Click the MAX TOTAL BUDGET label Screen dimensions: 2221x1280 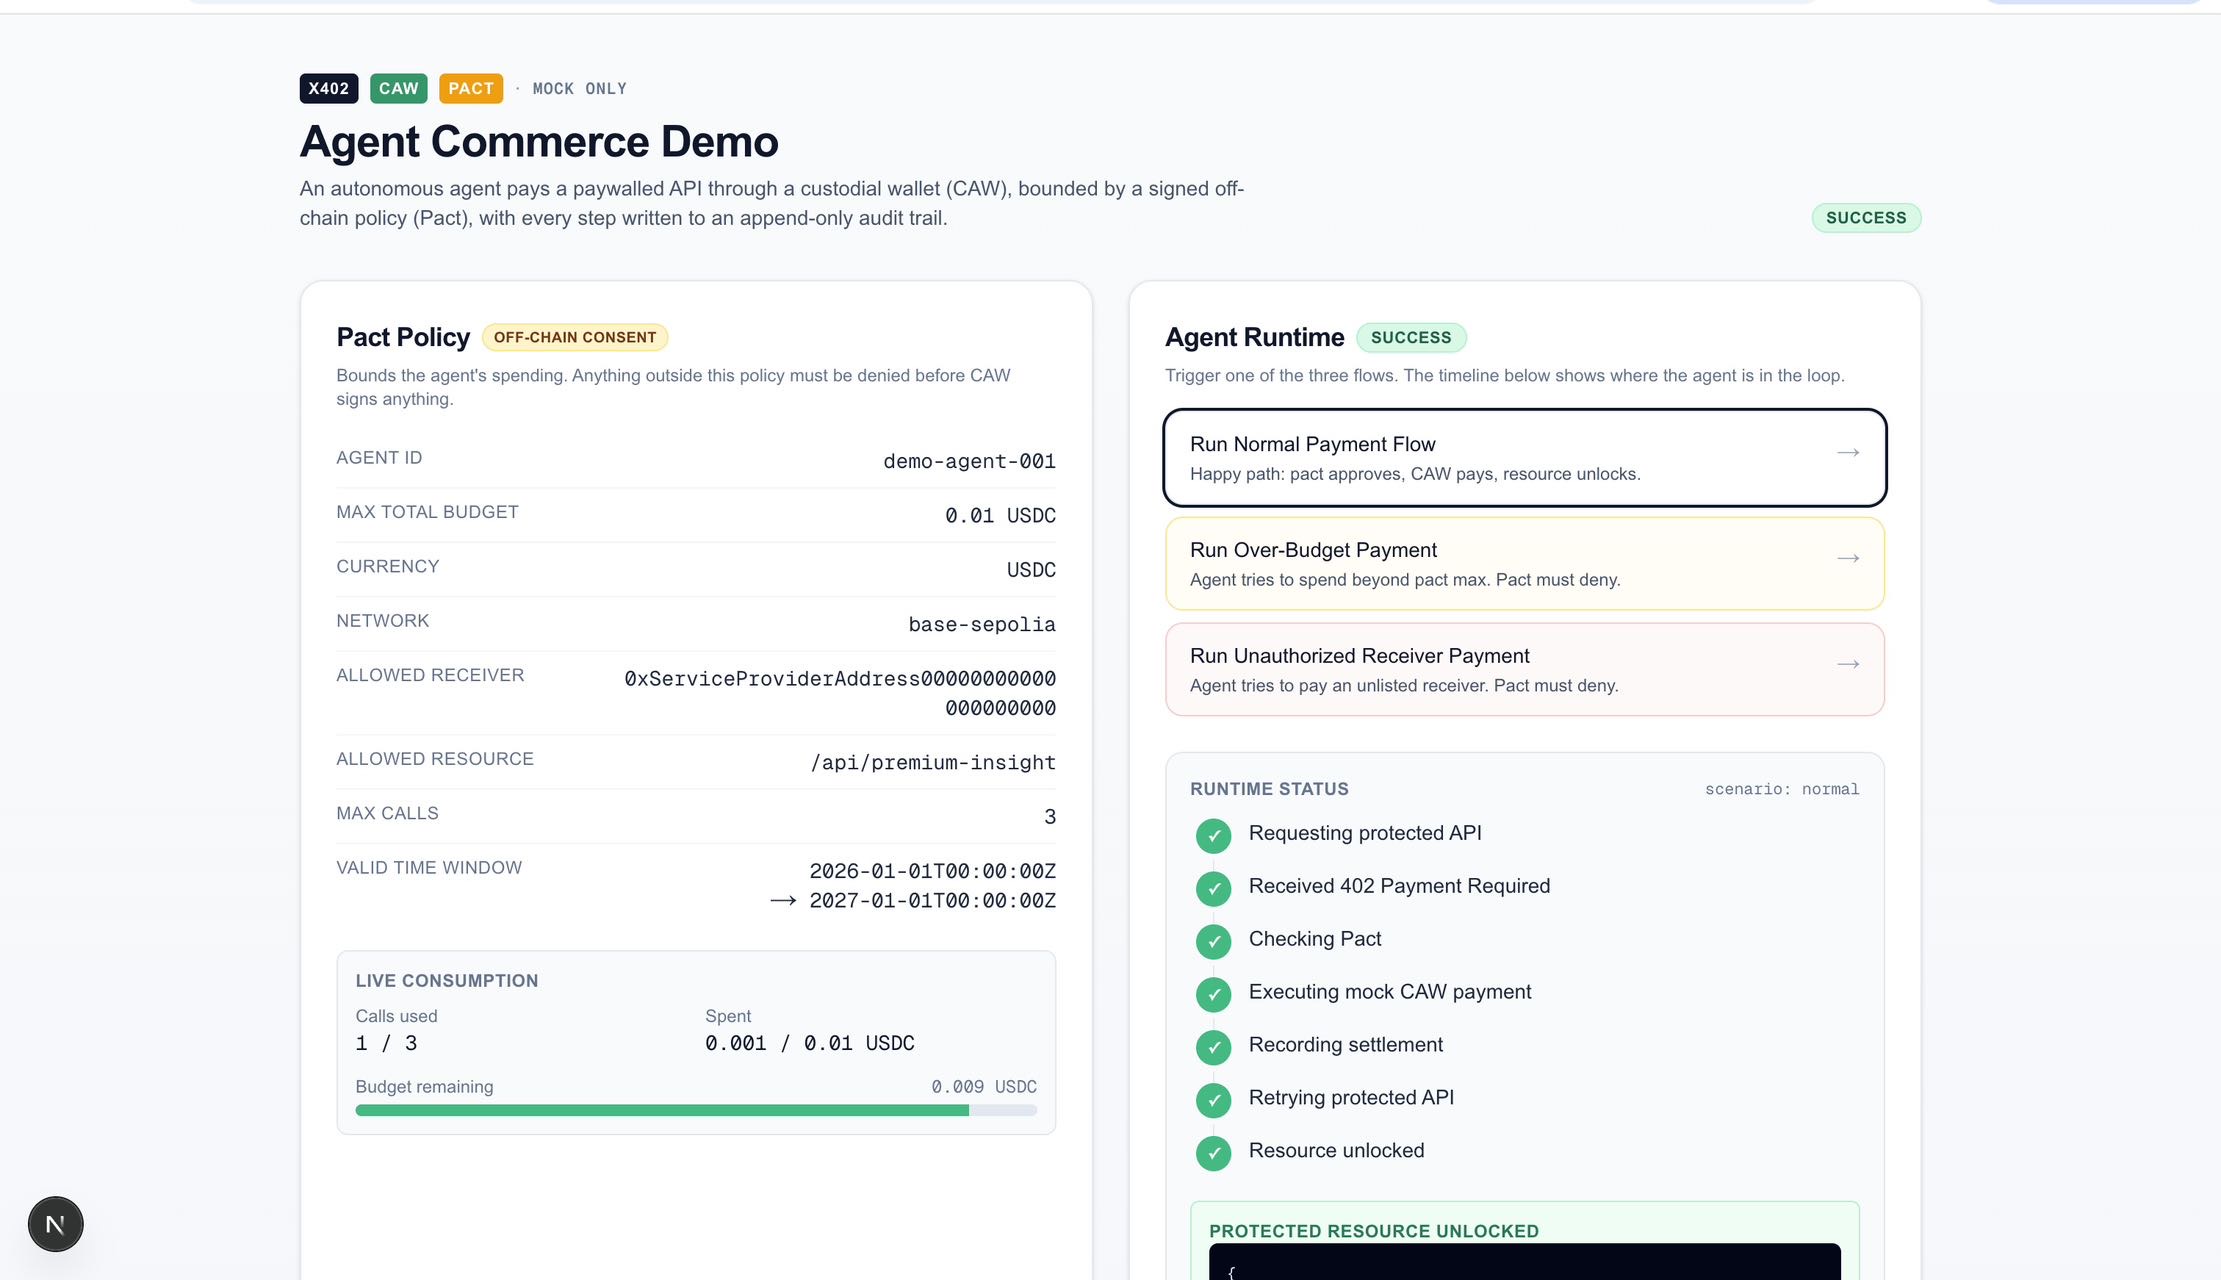[427, 512]
